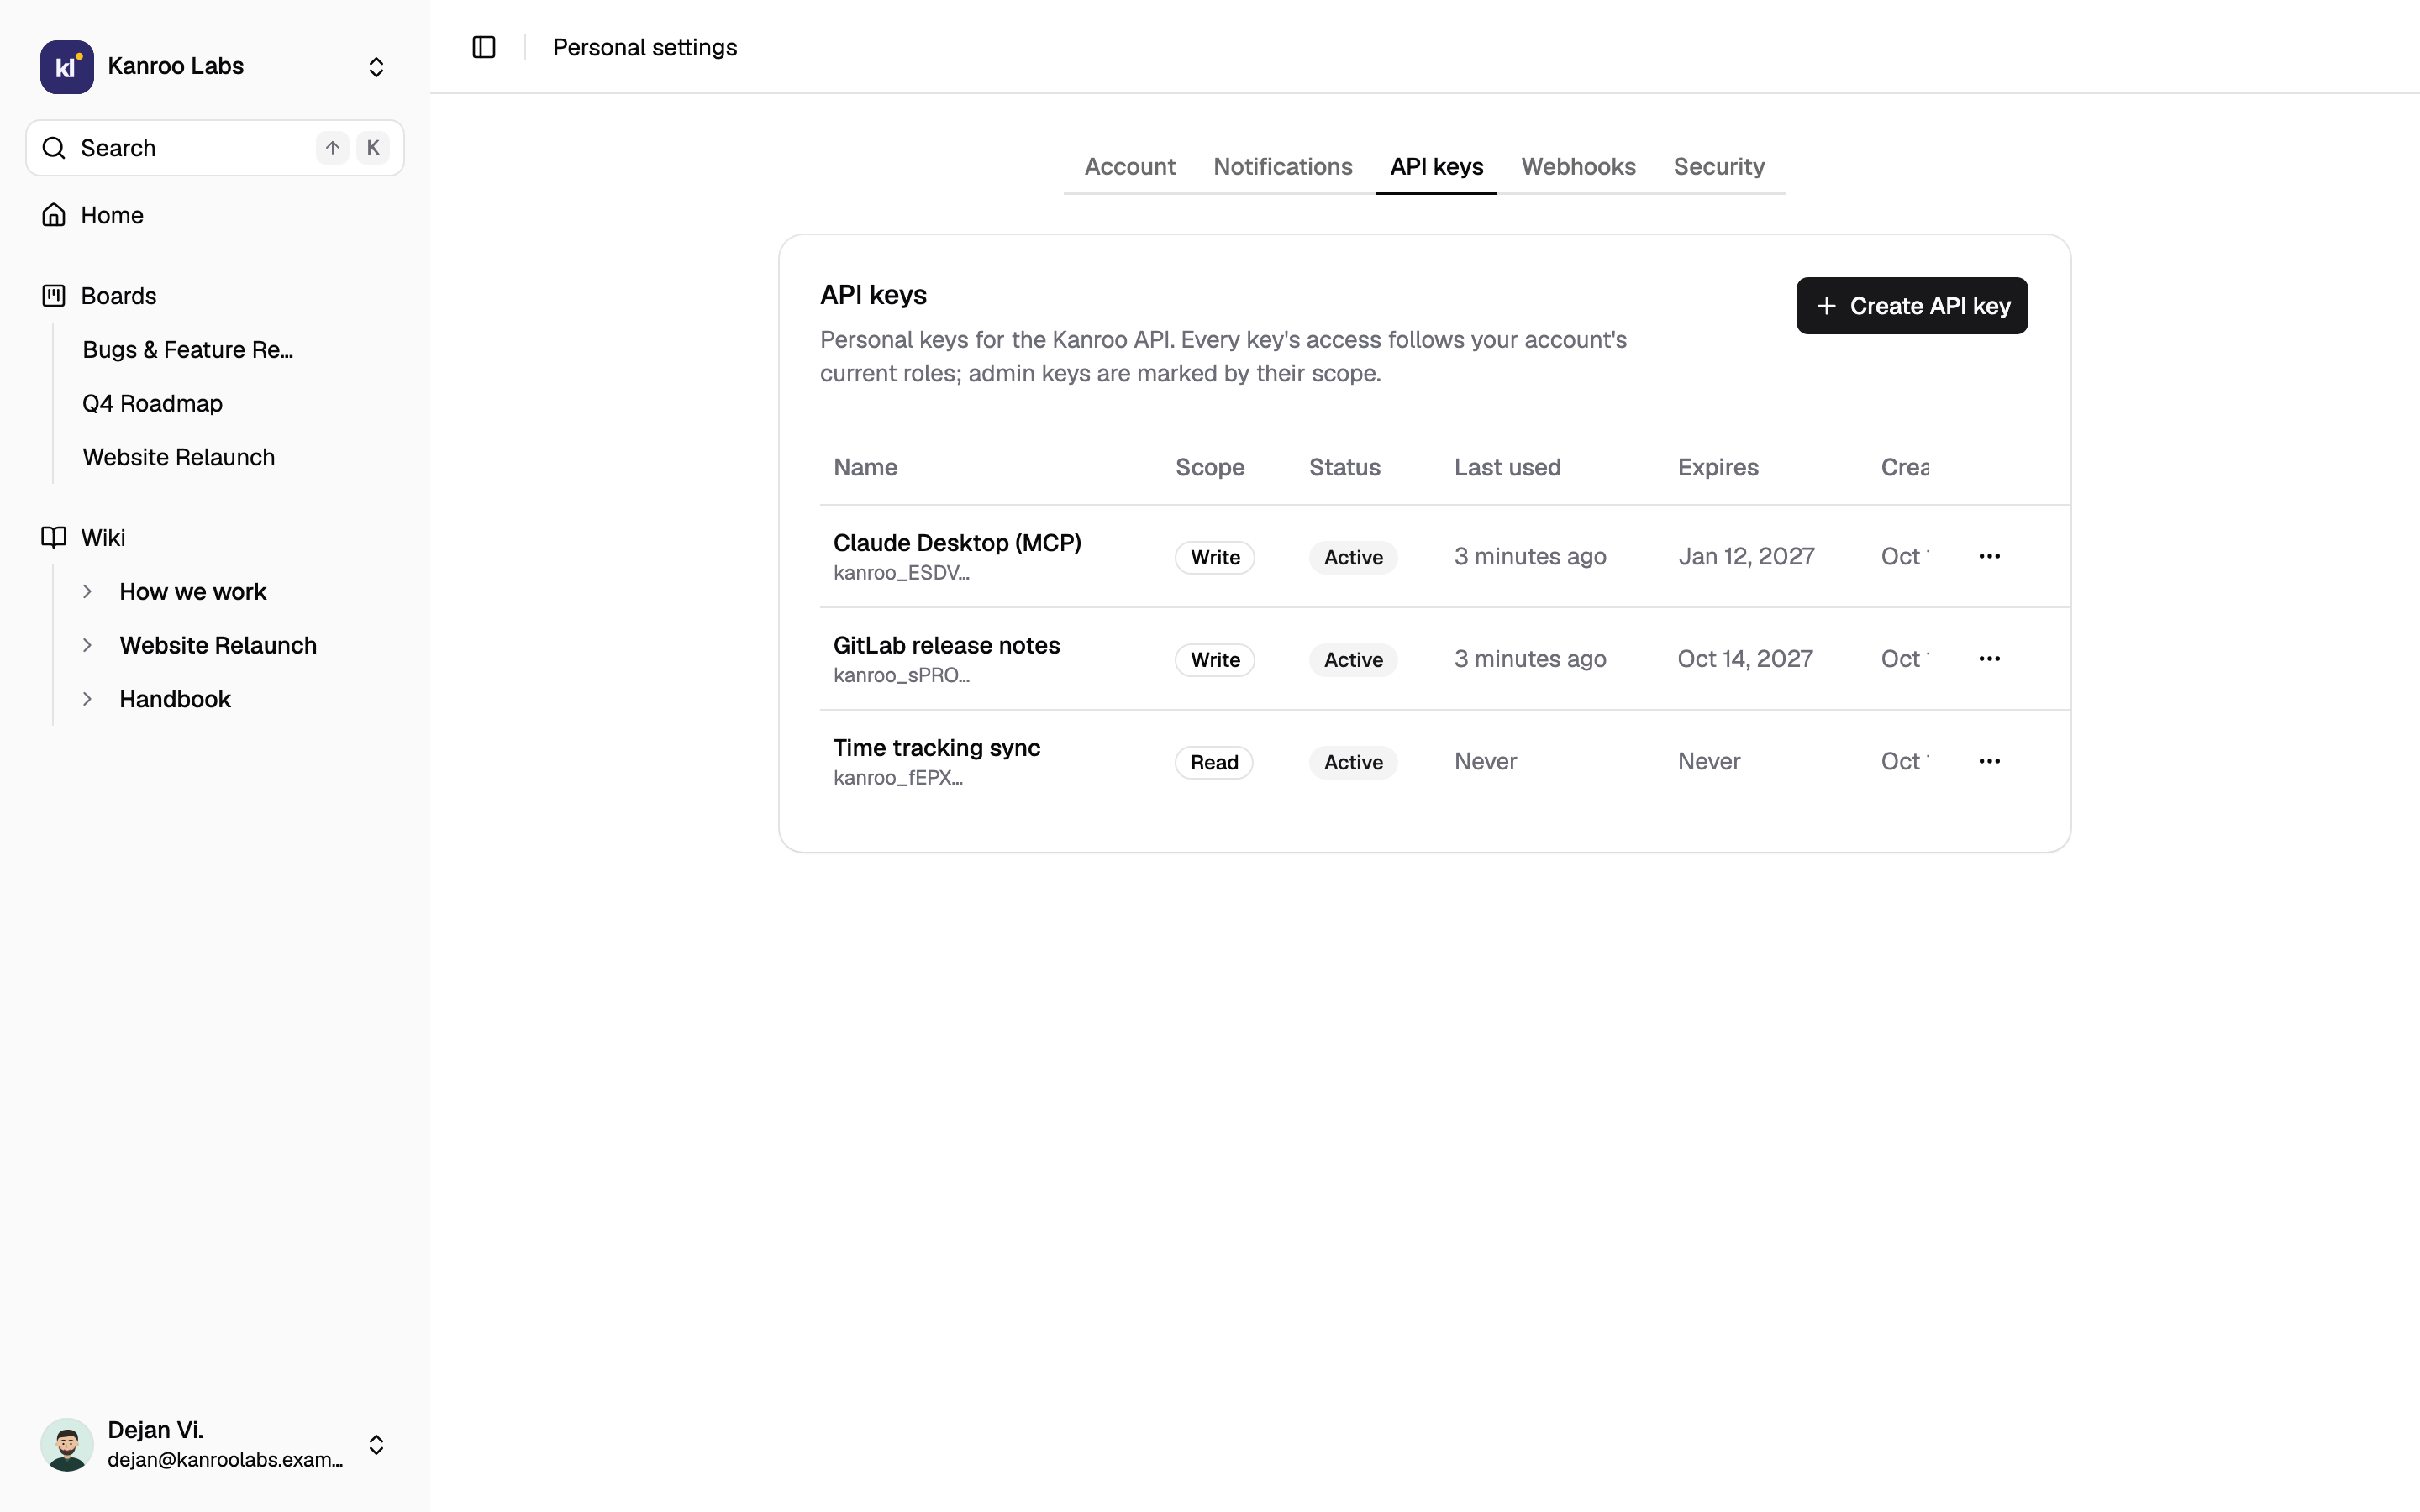The width and height of the screenshot is (2420, 1512).
Task: Switch to the Webhooks tab
Action: point(1579,167)
